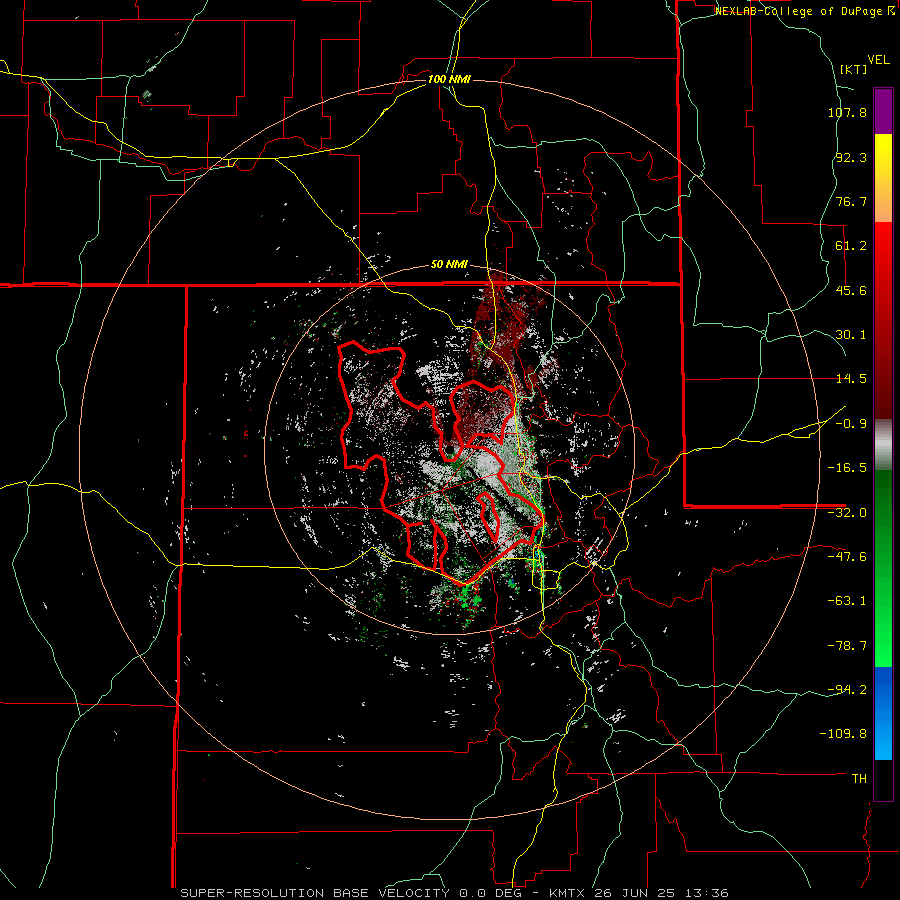Click the 45.6 velocity scale value
This screenshot has width=900, height=900.
click(851, 290)
